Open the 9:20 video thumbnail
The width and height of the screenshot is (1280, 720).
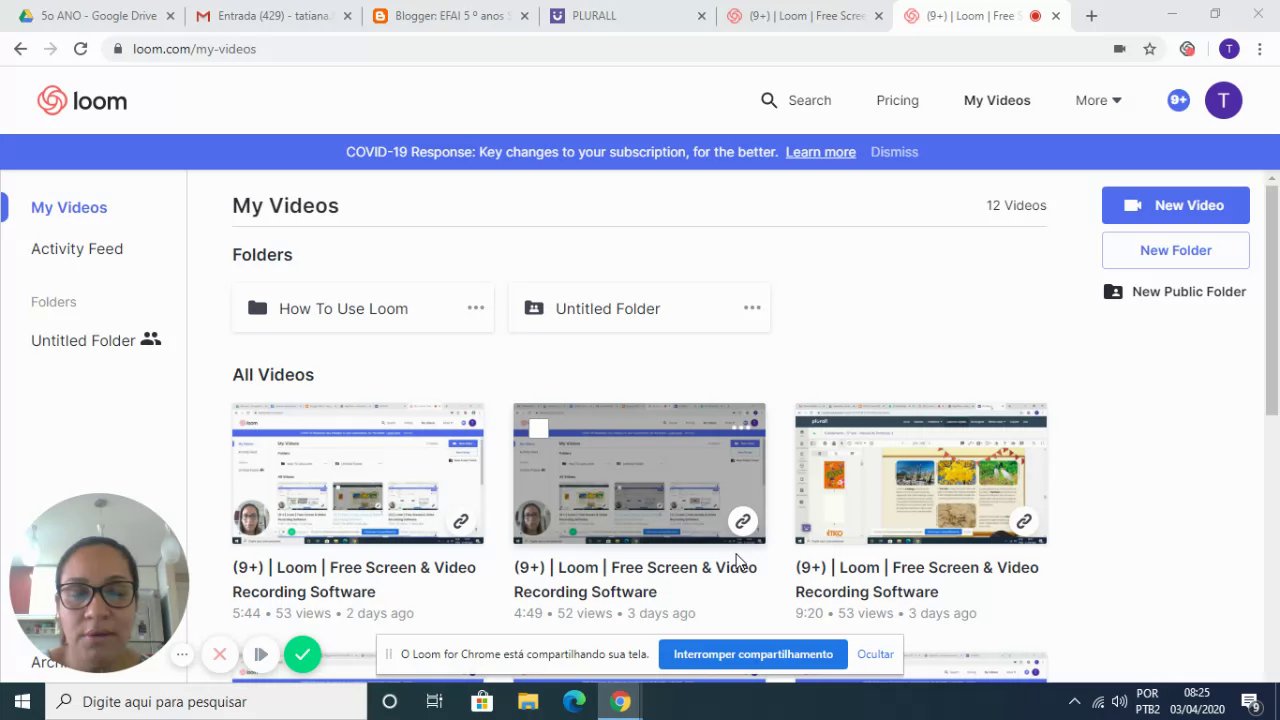click(x=921, y=474)
